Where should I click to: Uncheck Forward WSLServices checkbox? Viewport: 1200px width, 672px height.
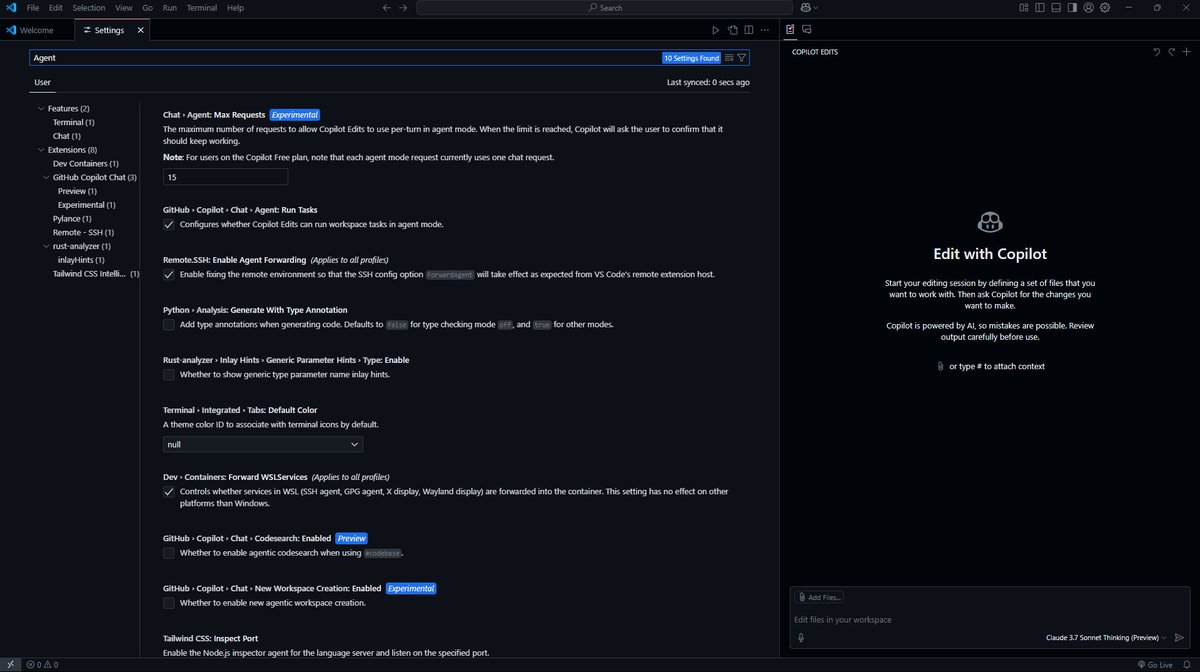click(x=169, y=491)
